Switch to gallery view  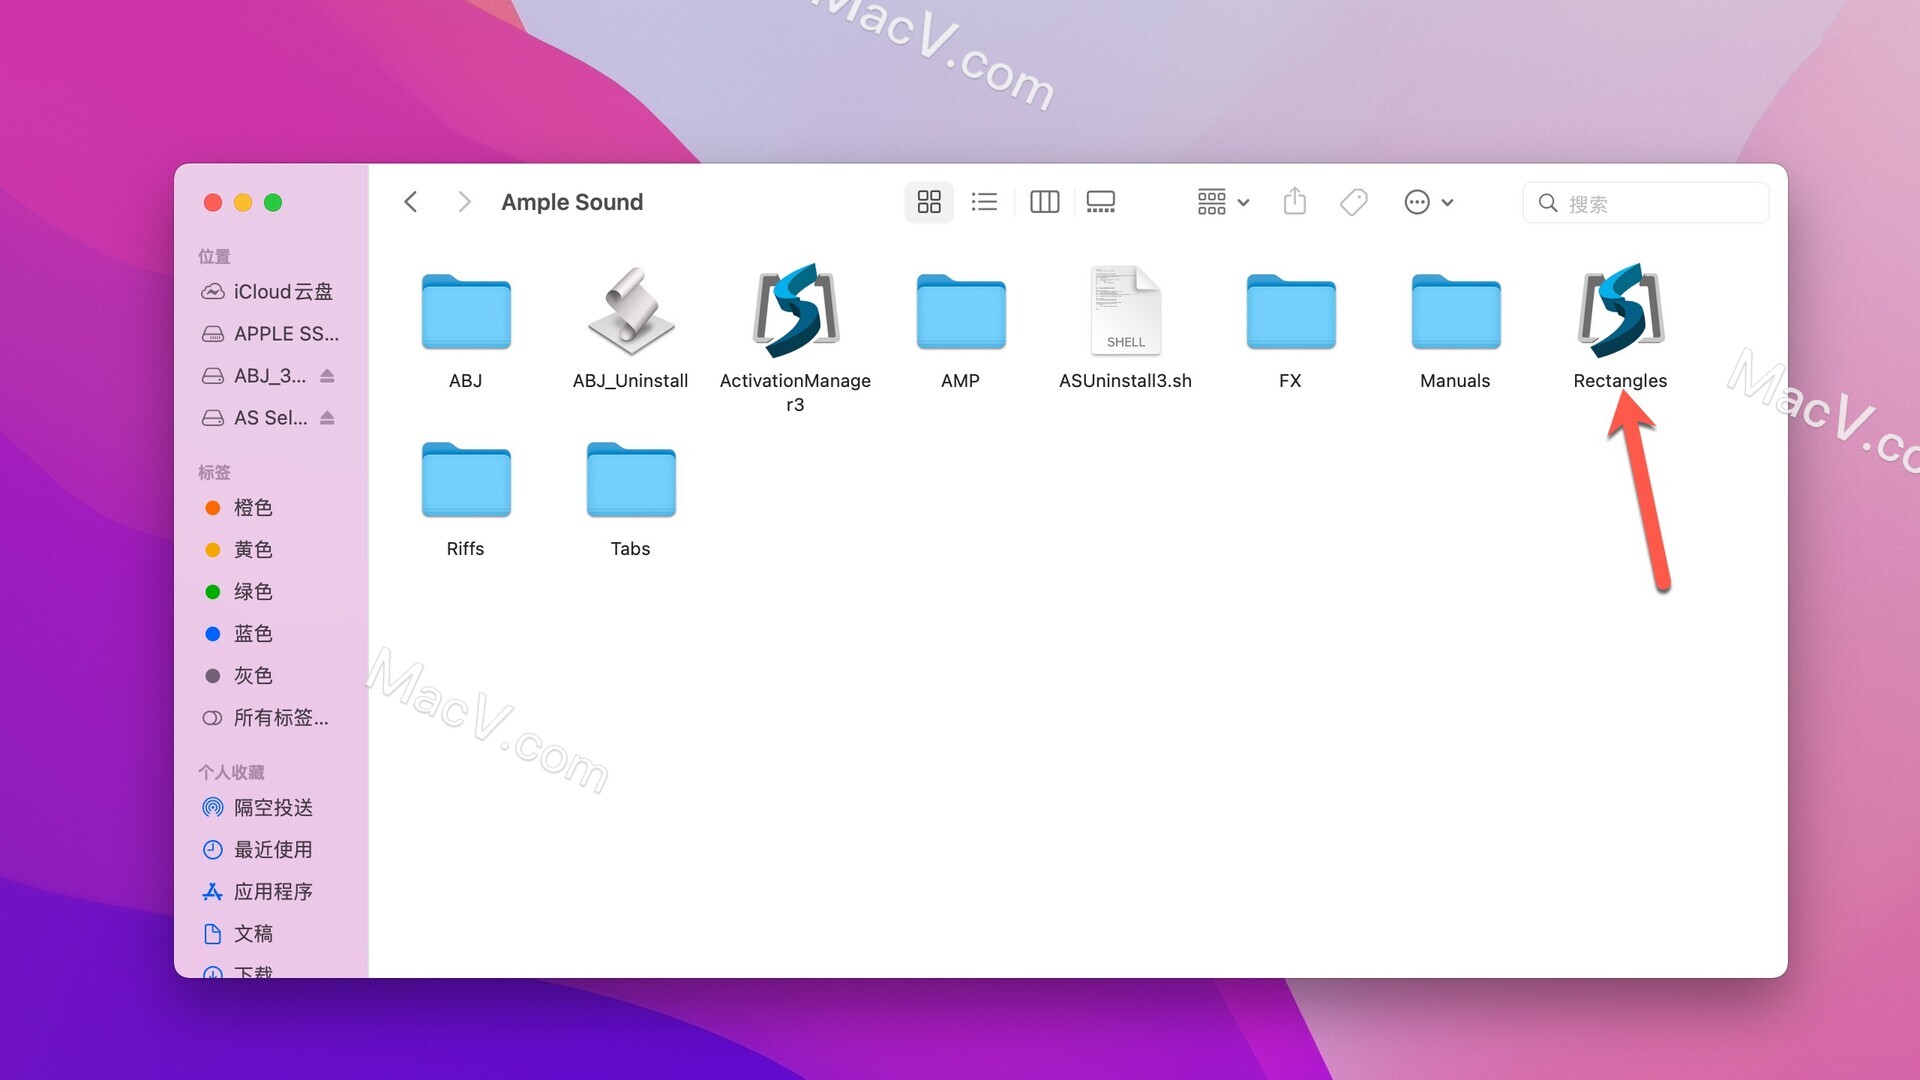[1101, 202]
